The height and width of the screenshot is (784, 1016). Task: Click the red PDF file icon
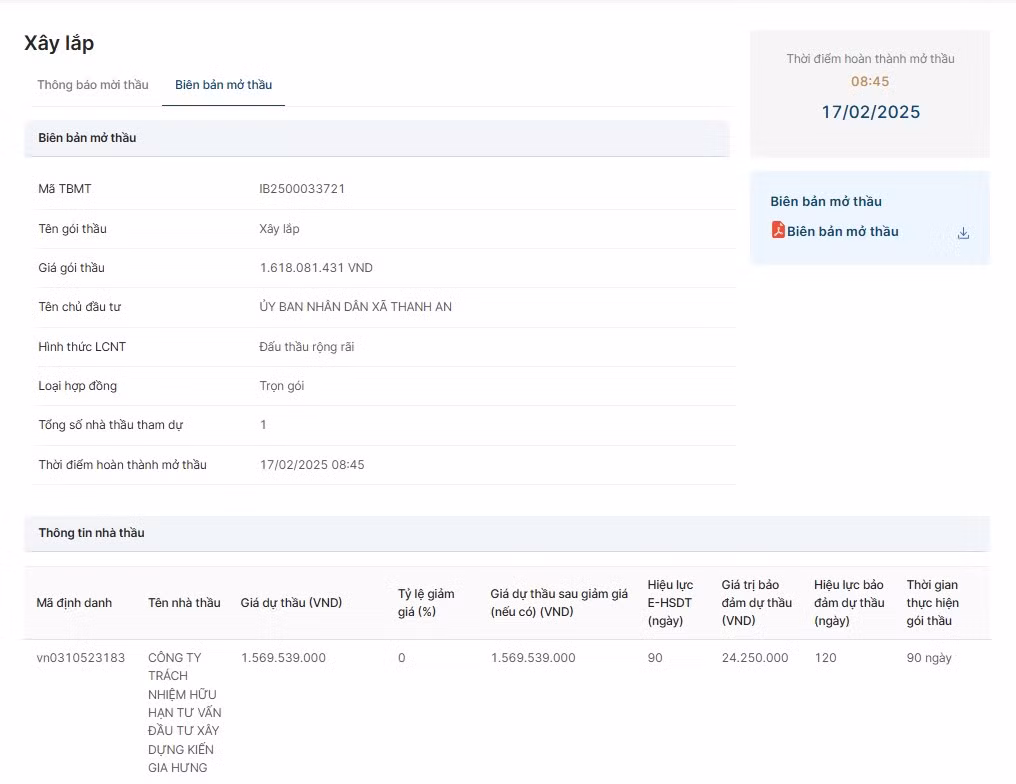[778, 230]
